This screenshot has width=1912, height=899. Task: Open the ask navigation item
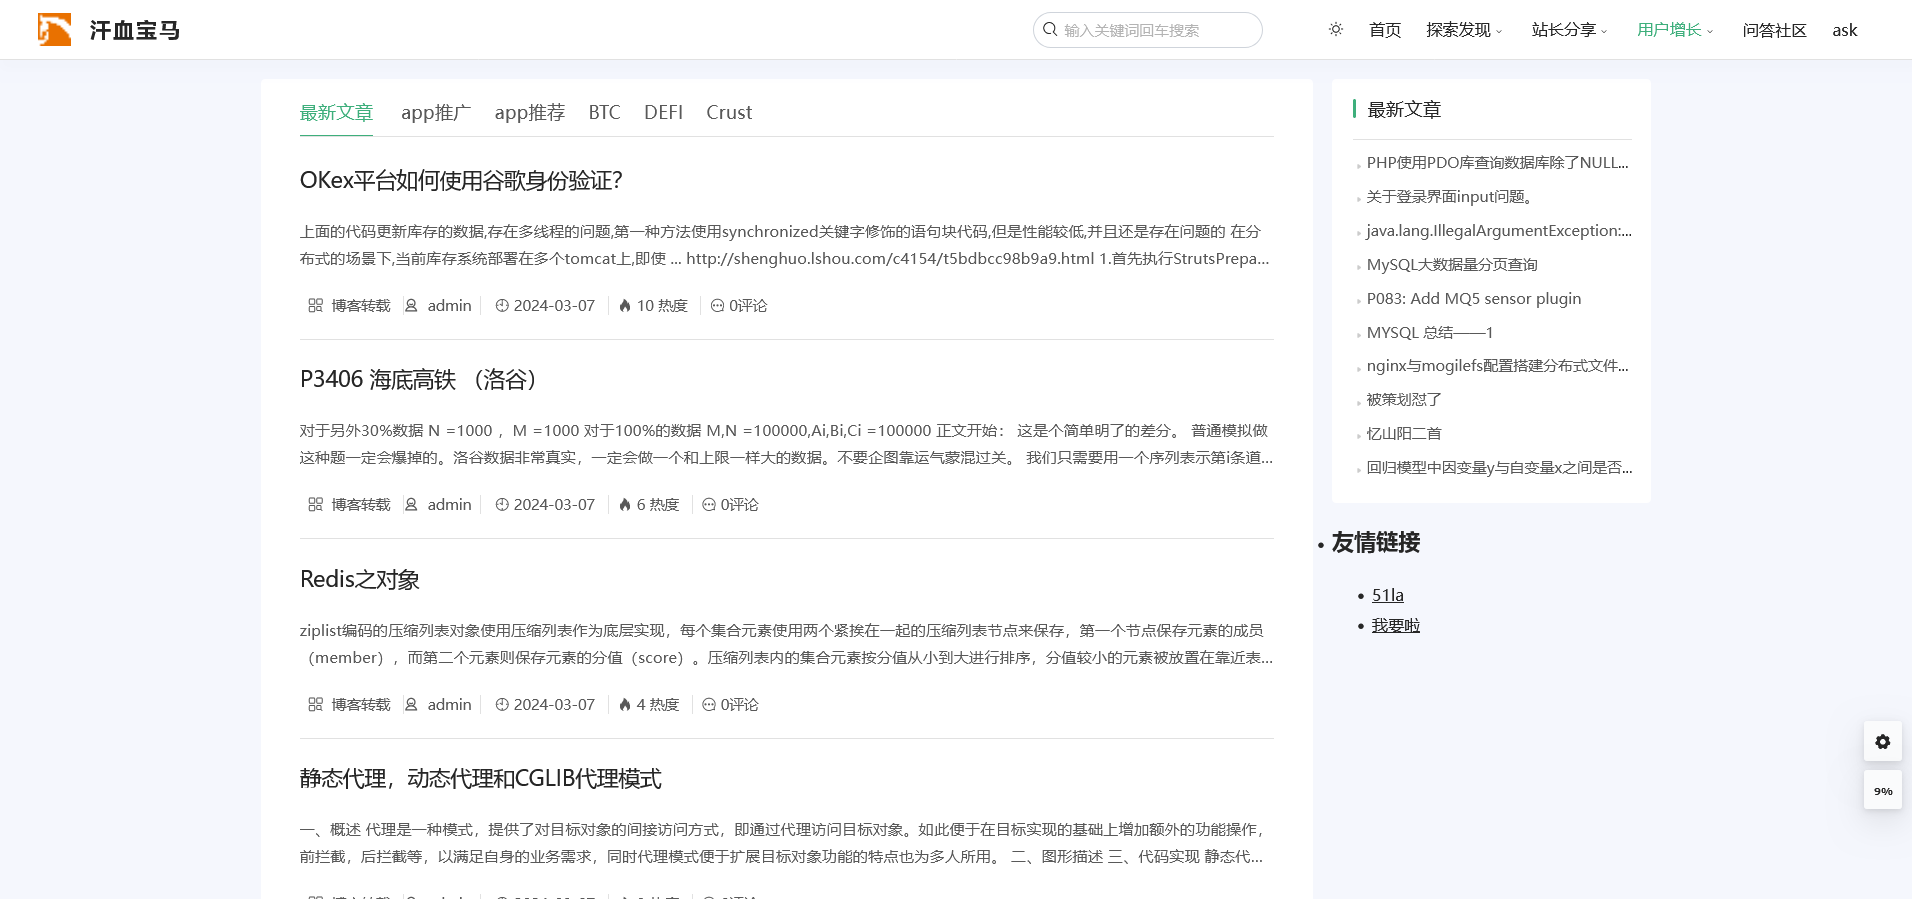[1845, 30]
